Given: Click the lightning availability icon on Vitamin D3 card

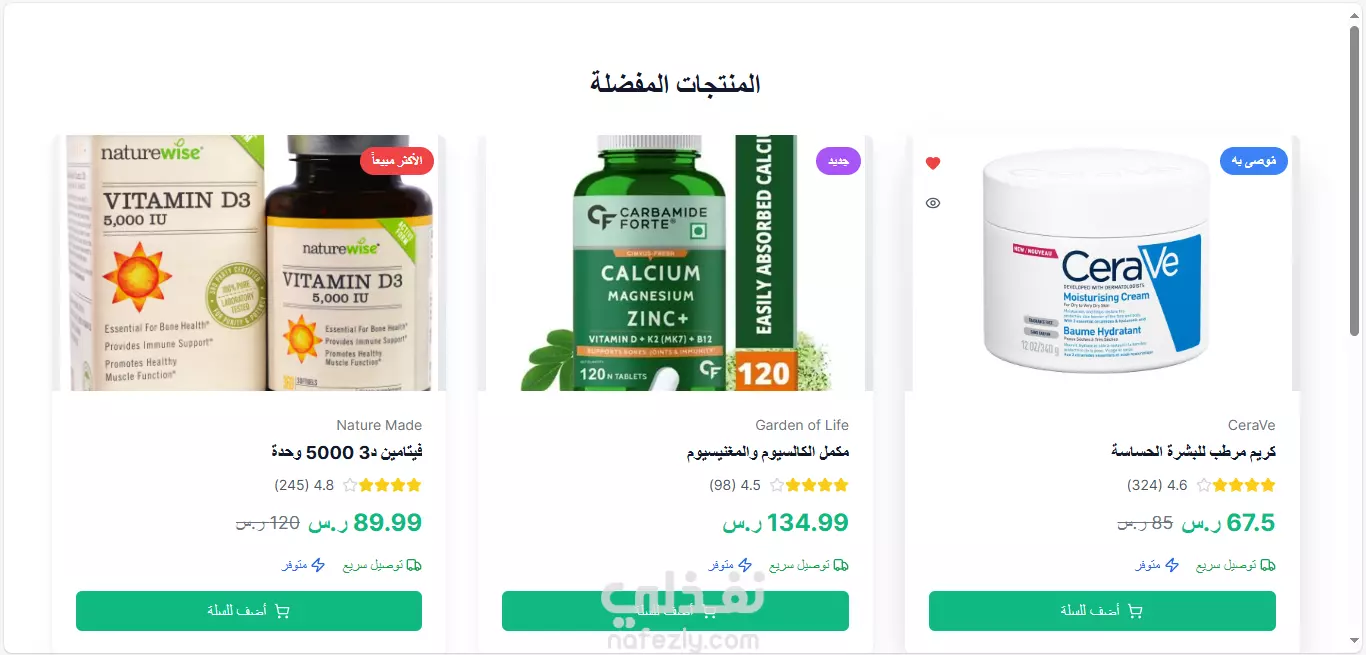Looking at the screenshot, I should pos(318,565).
